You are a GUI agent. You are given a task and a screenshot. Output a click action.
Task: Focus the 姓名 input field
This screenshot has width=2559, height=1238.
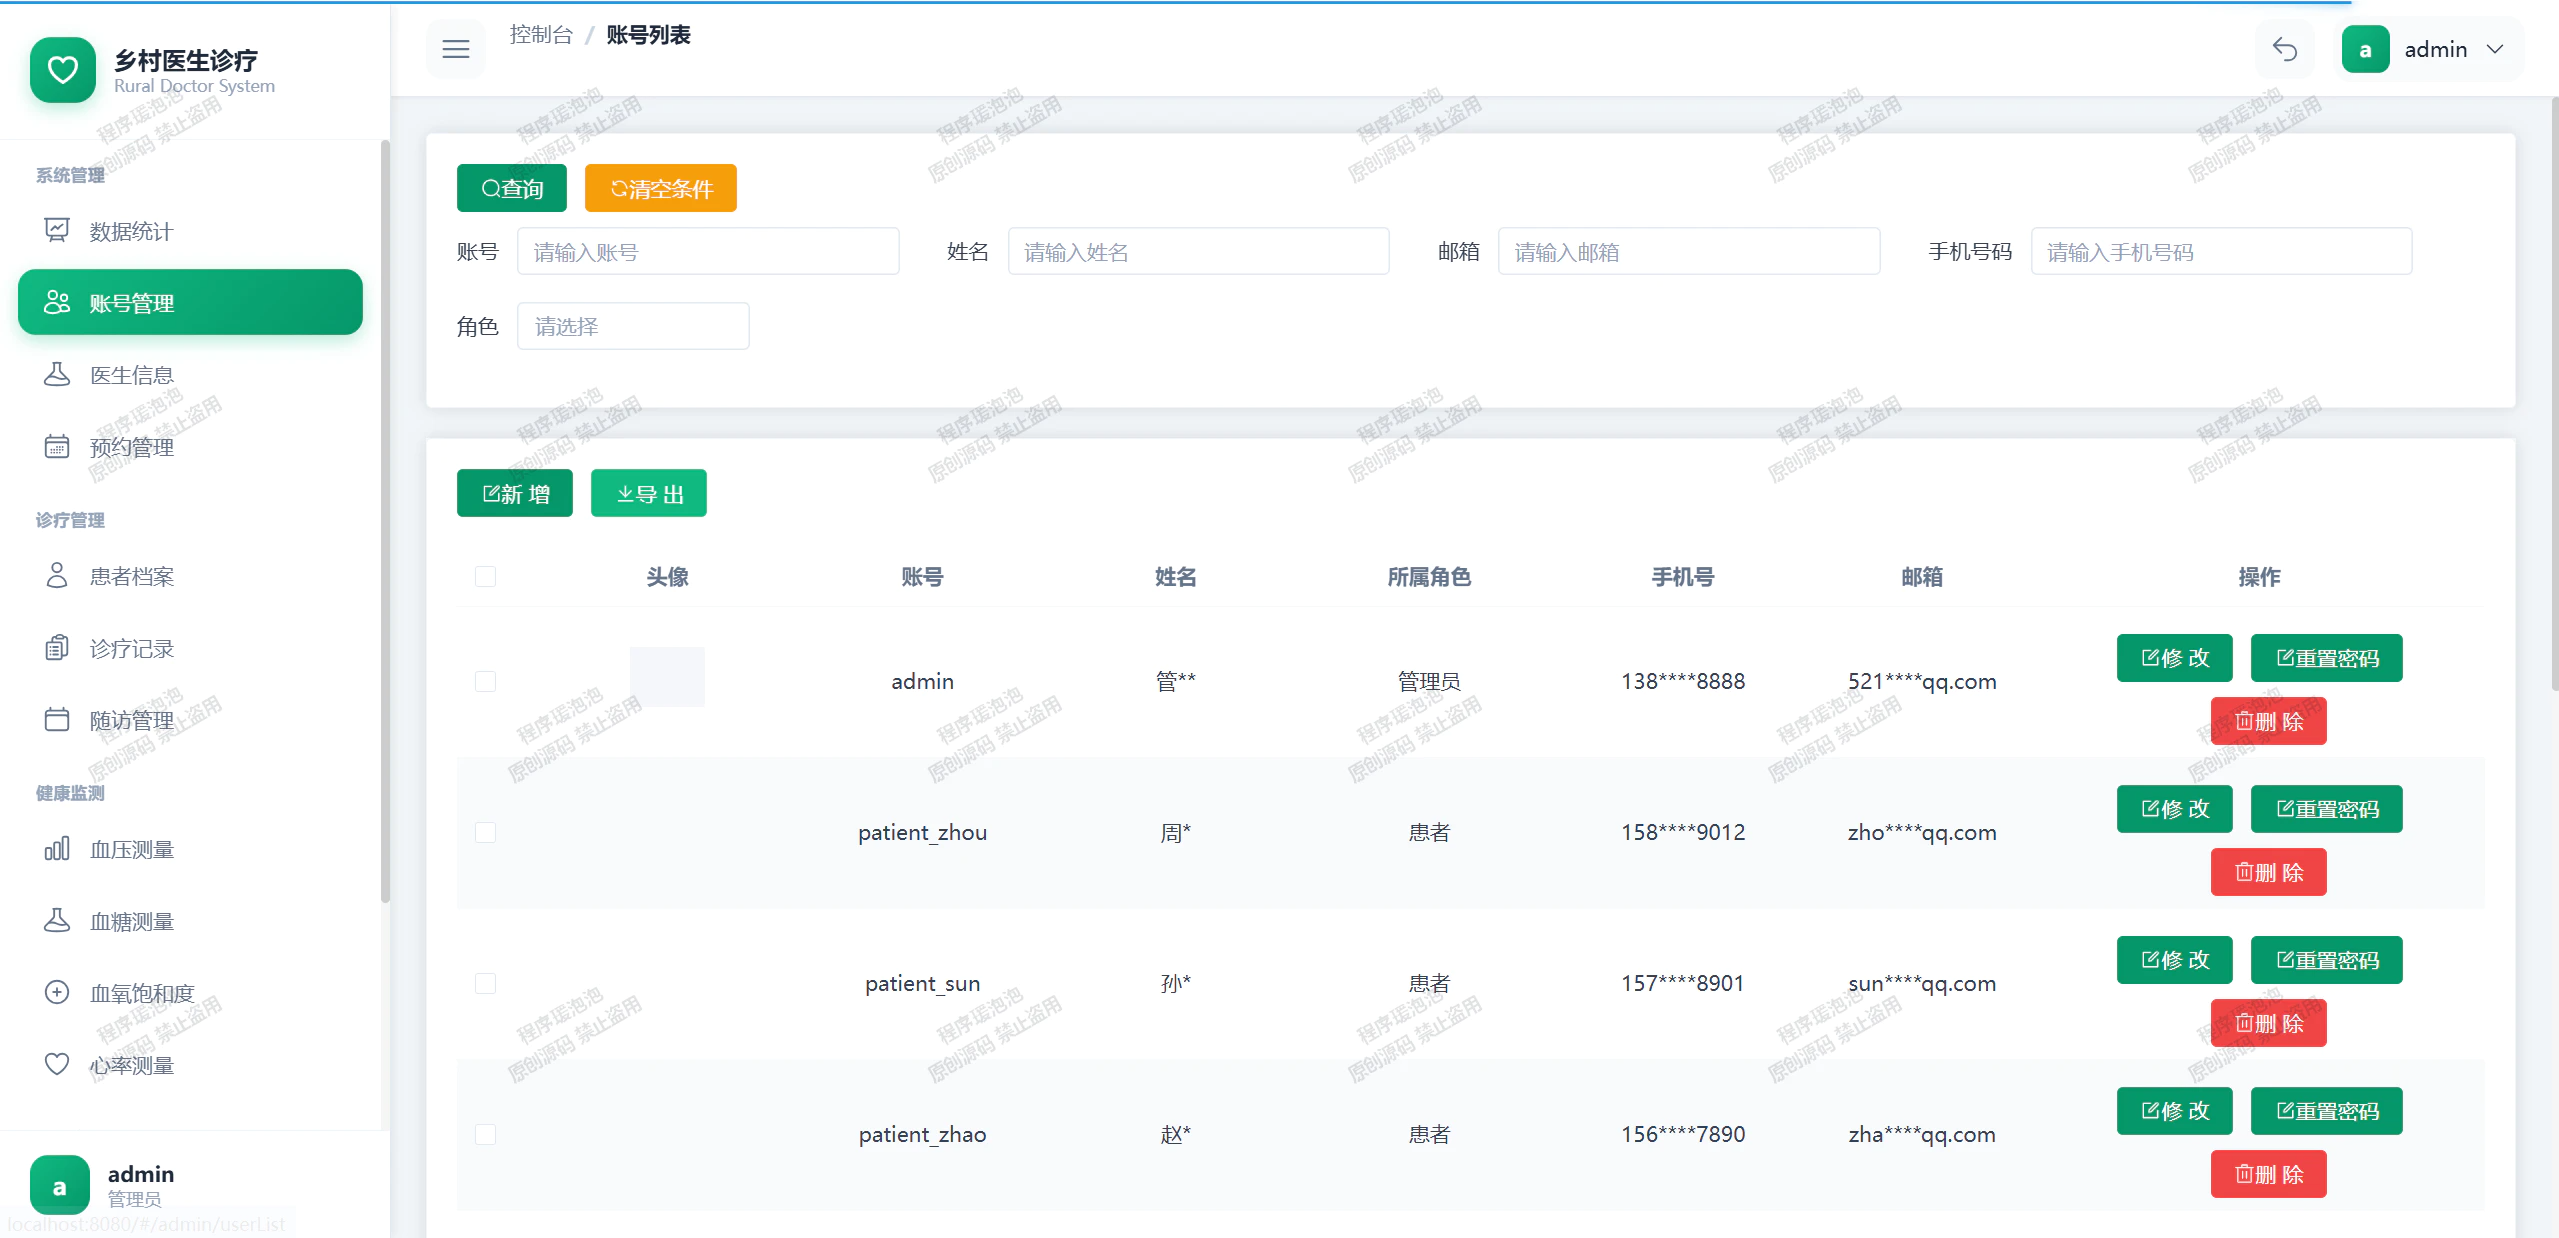1199,251
